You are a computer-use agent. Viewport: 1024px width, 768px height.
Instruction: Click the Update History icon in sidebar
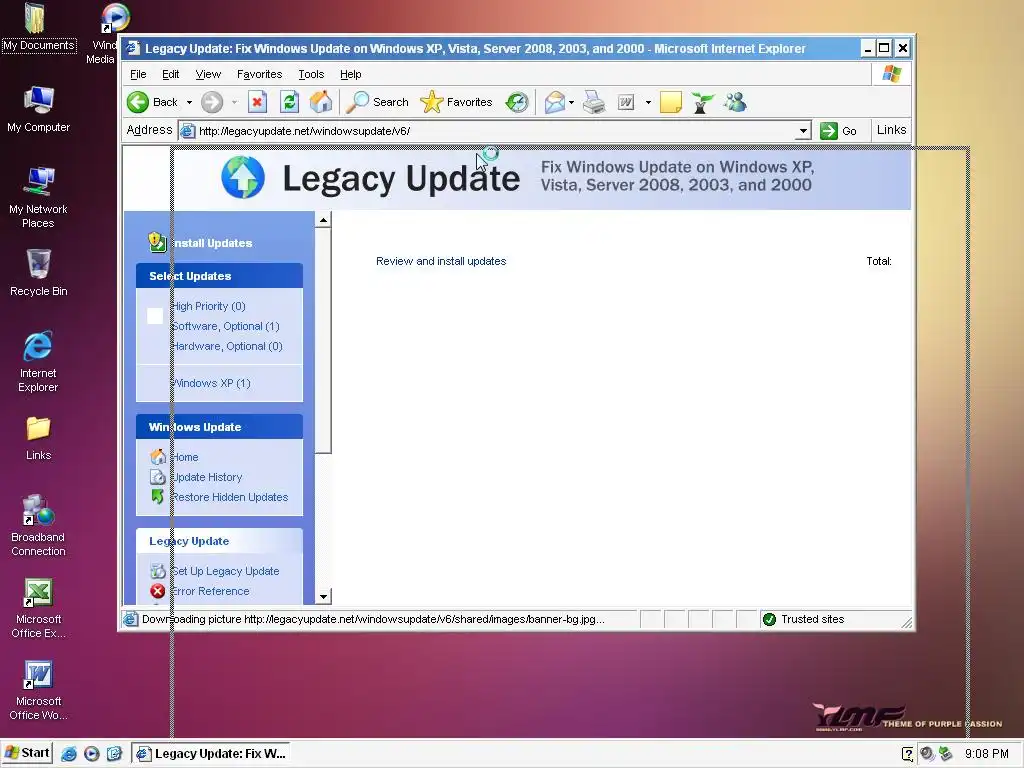pyautogui.click(x=157, y=477)
